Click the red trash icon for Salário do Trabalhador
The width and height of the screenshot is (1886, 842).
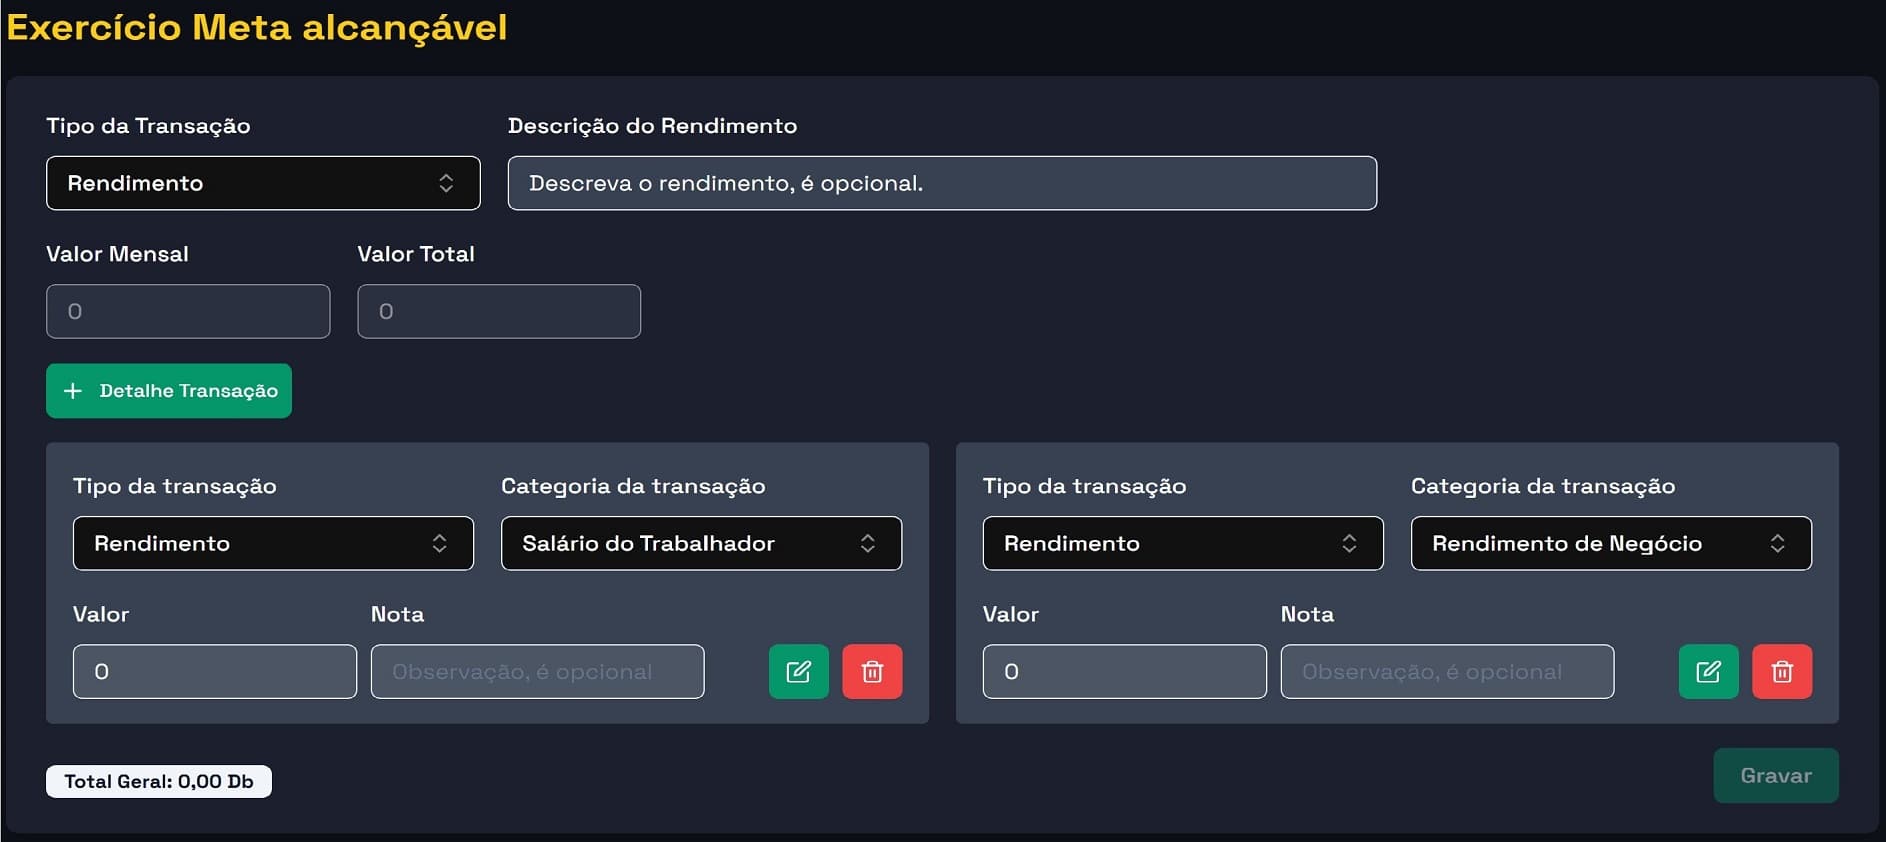(872, 671)
